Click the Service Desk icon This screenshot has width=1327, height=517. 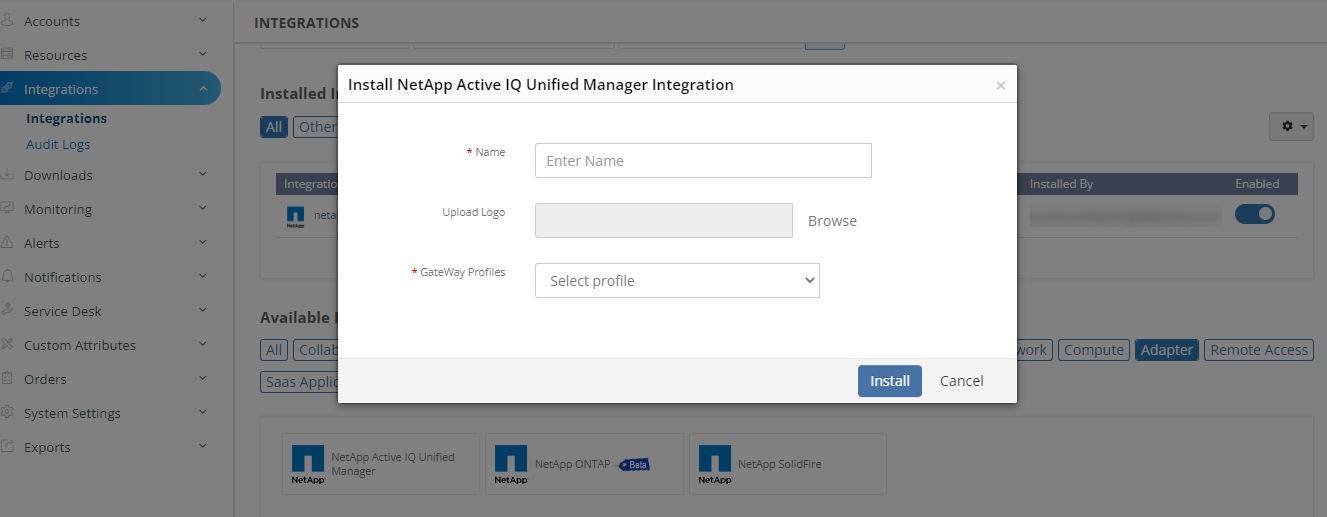[x=7, y=311]
